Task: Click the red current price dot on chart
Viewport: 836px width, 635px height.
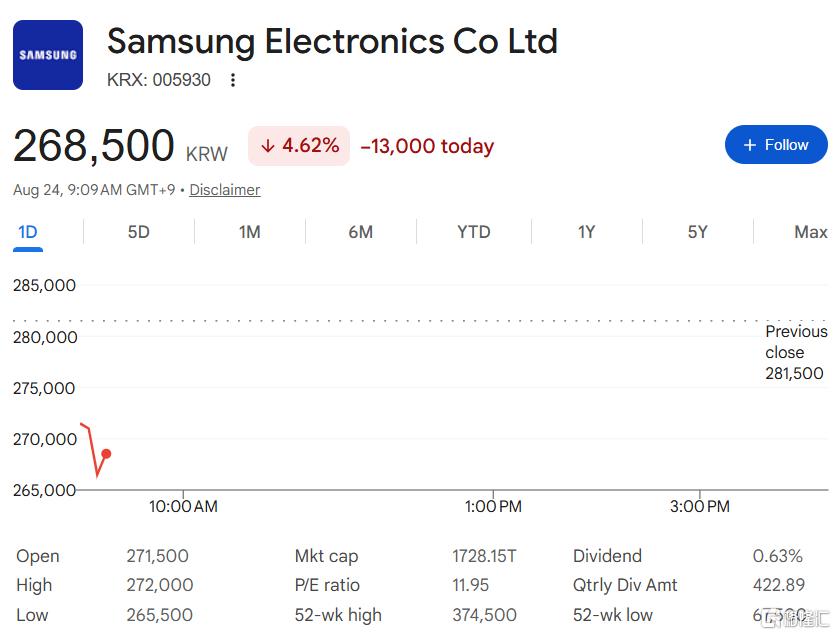Action: tap(106, 454)
